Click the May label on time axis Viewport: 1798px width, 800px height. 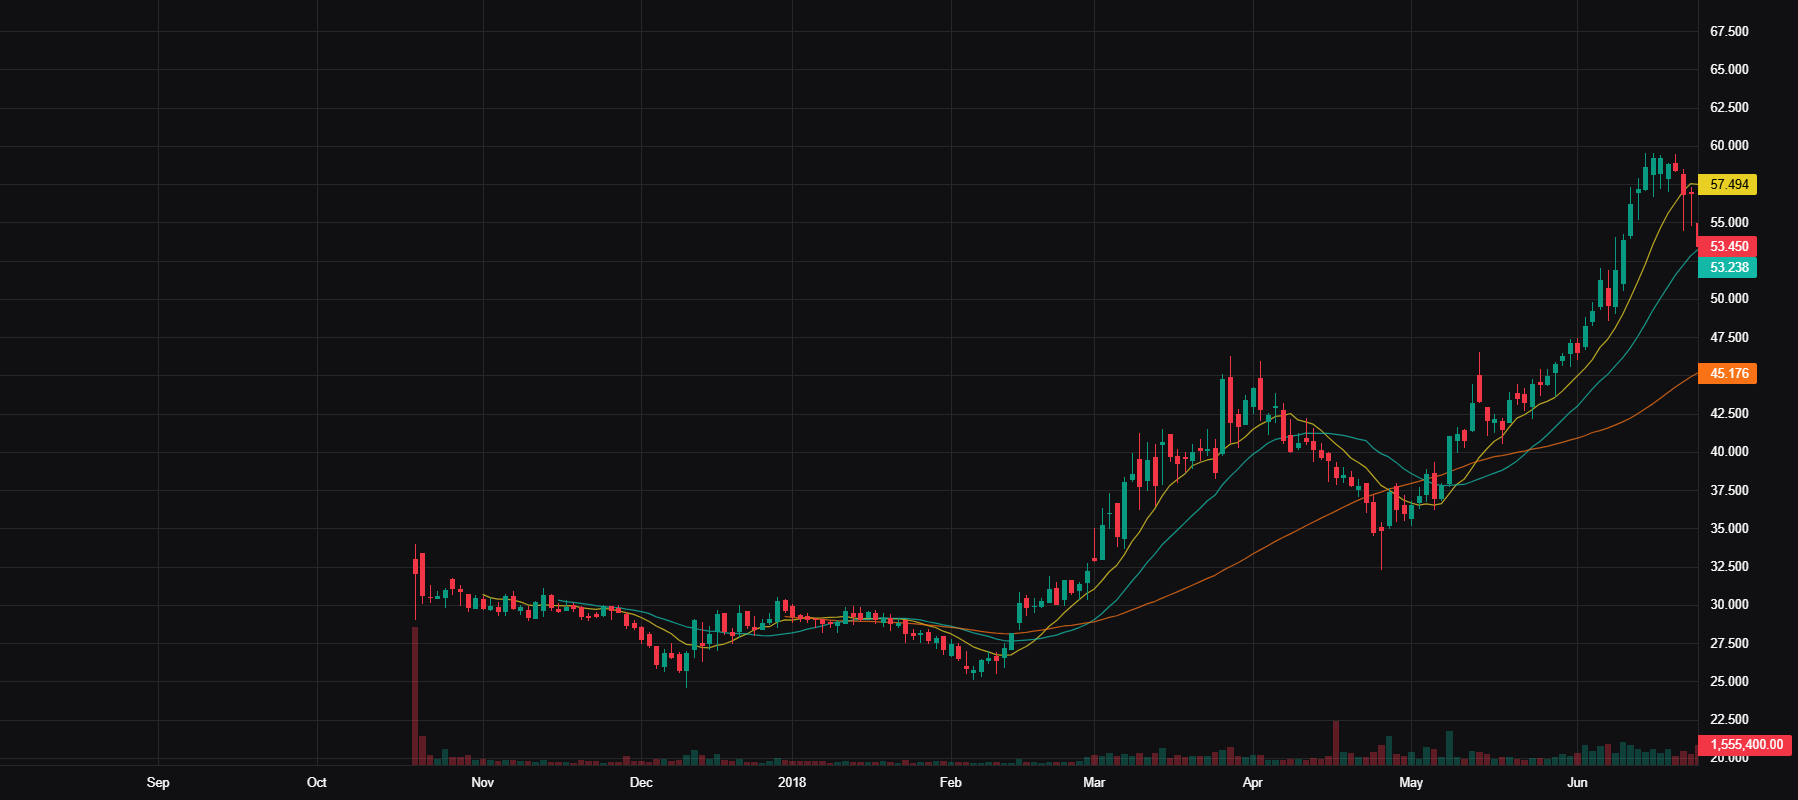[1411, 782]
